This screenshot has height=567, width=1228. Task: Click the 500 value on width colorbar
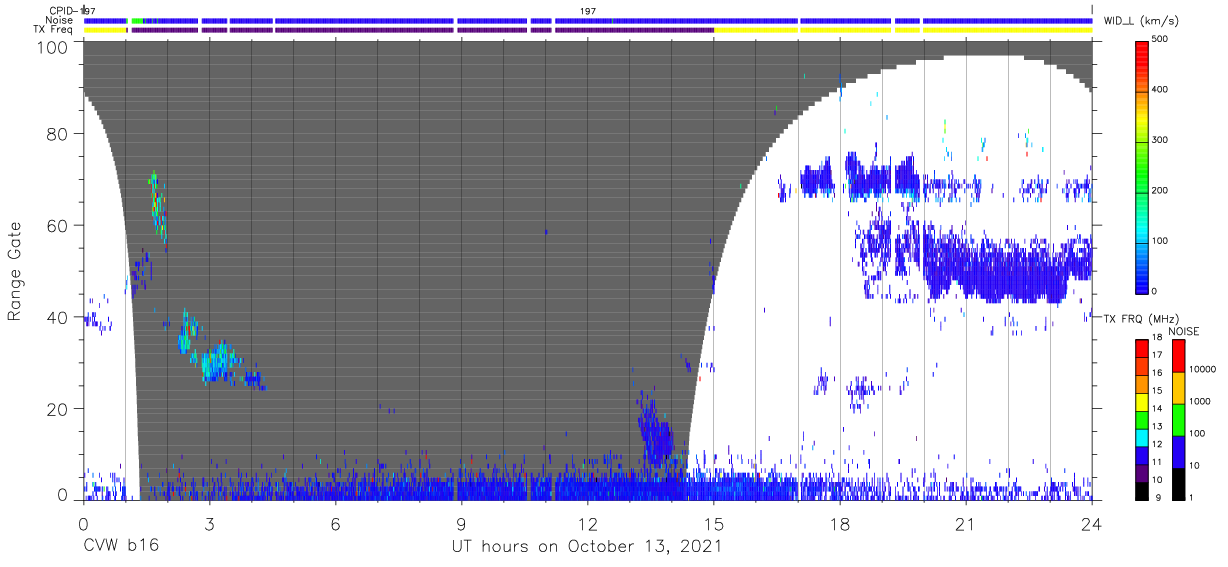(1172, 40)
